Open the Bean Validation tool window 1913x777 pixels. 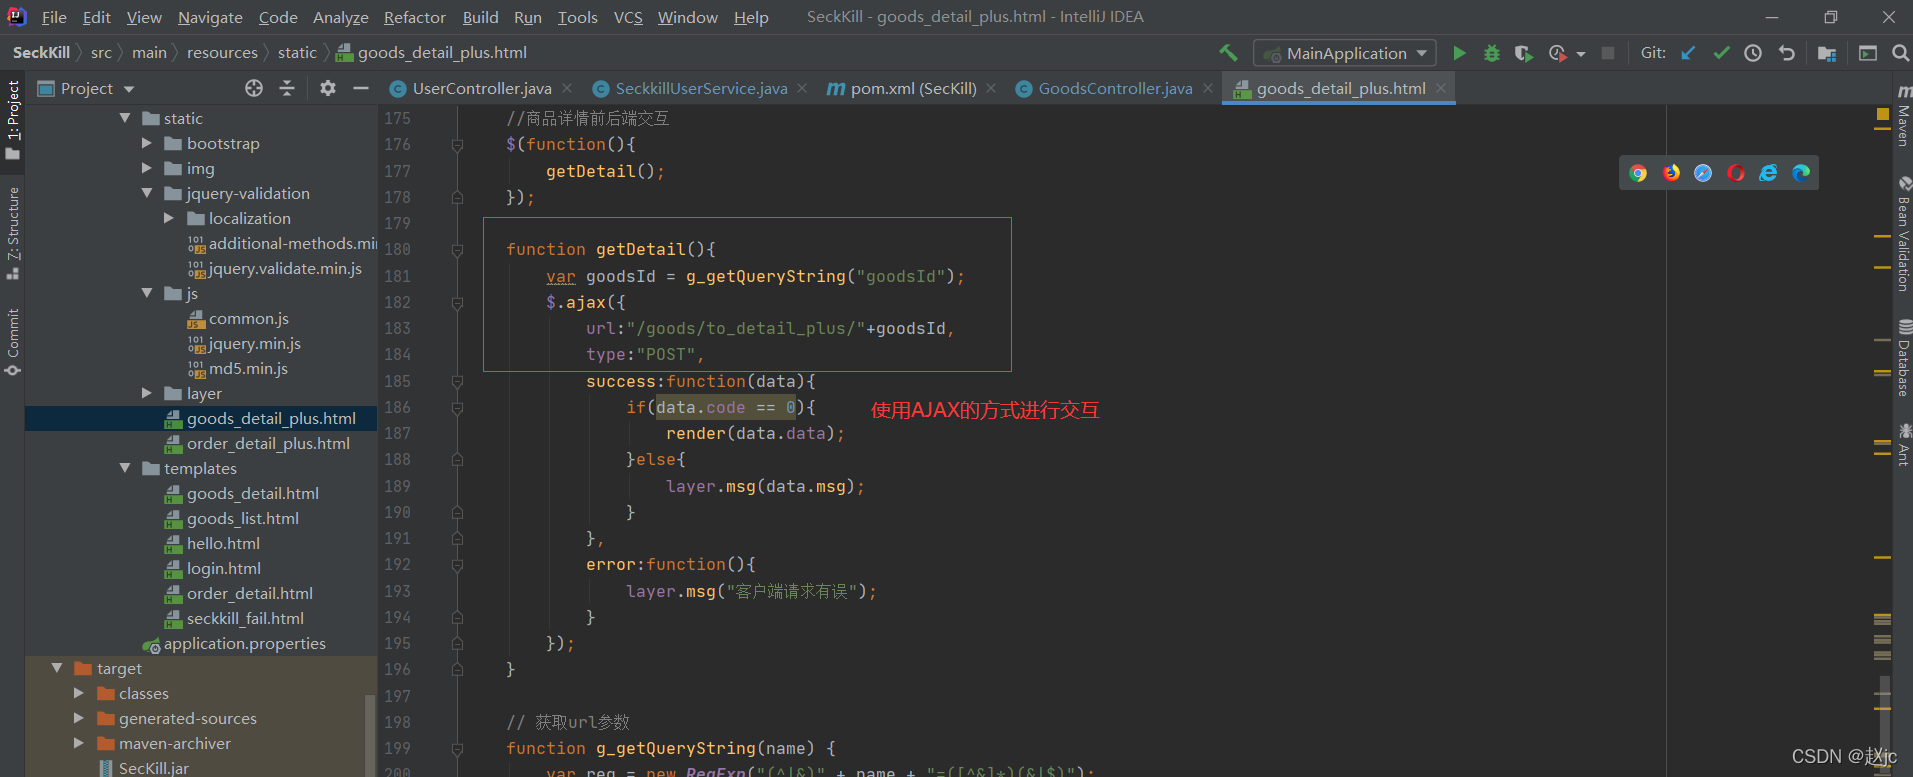tap(1903, 235)
